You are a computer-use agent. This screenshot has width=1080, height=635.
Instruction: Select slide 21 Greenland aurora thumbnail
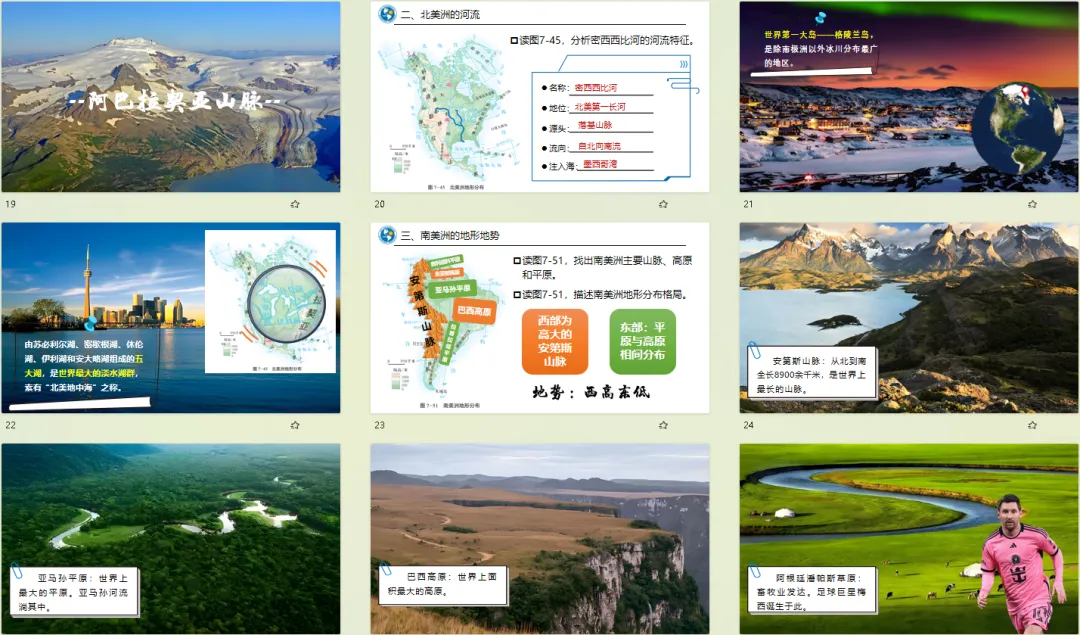click(x=909, y=96)
